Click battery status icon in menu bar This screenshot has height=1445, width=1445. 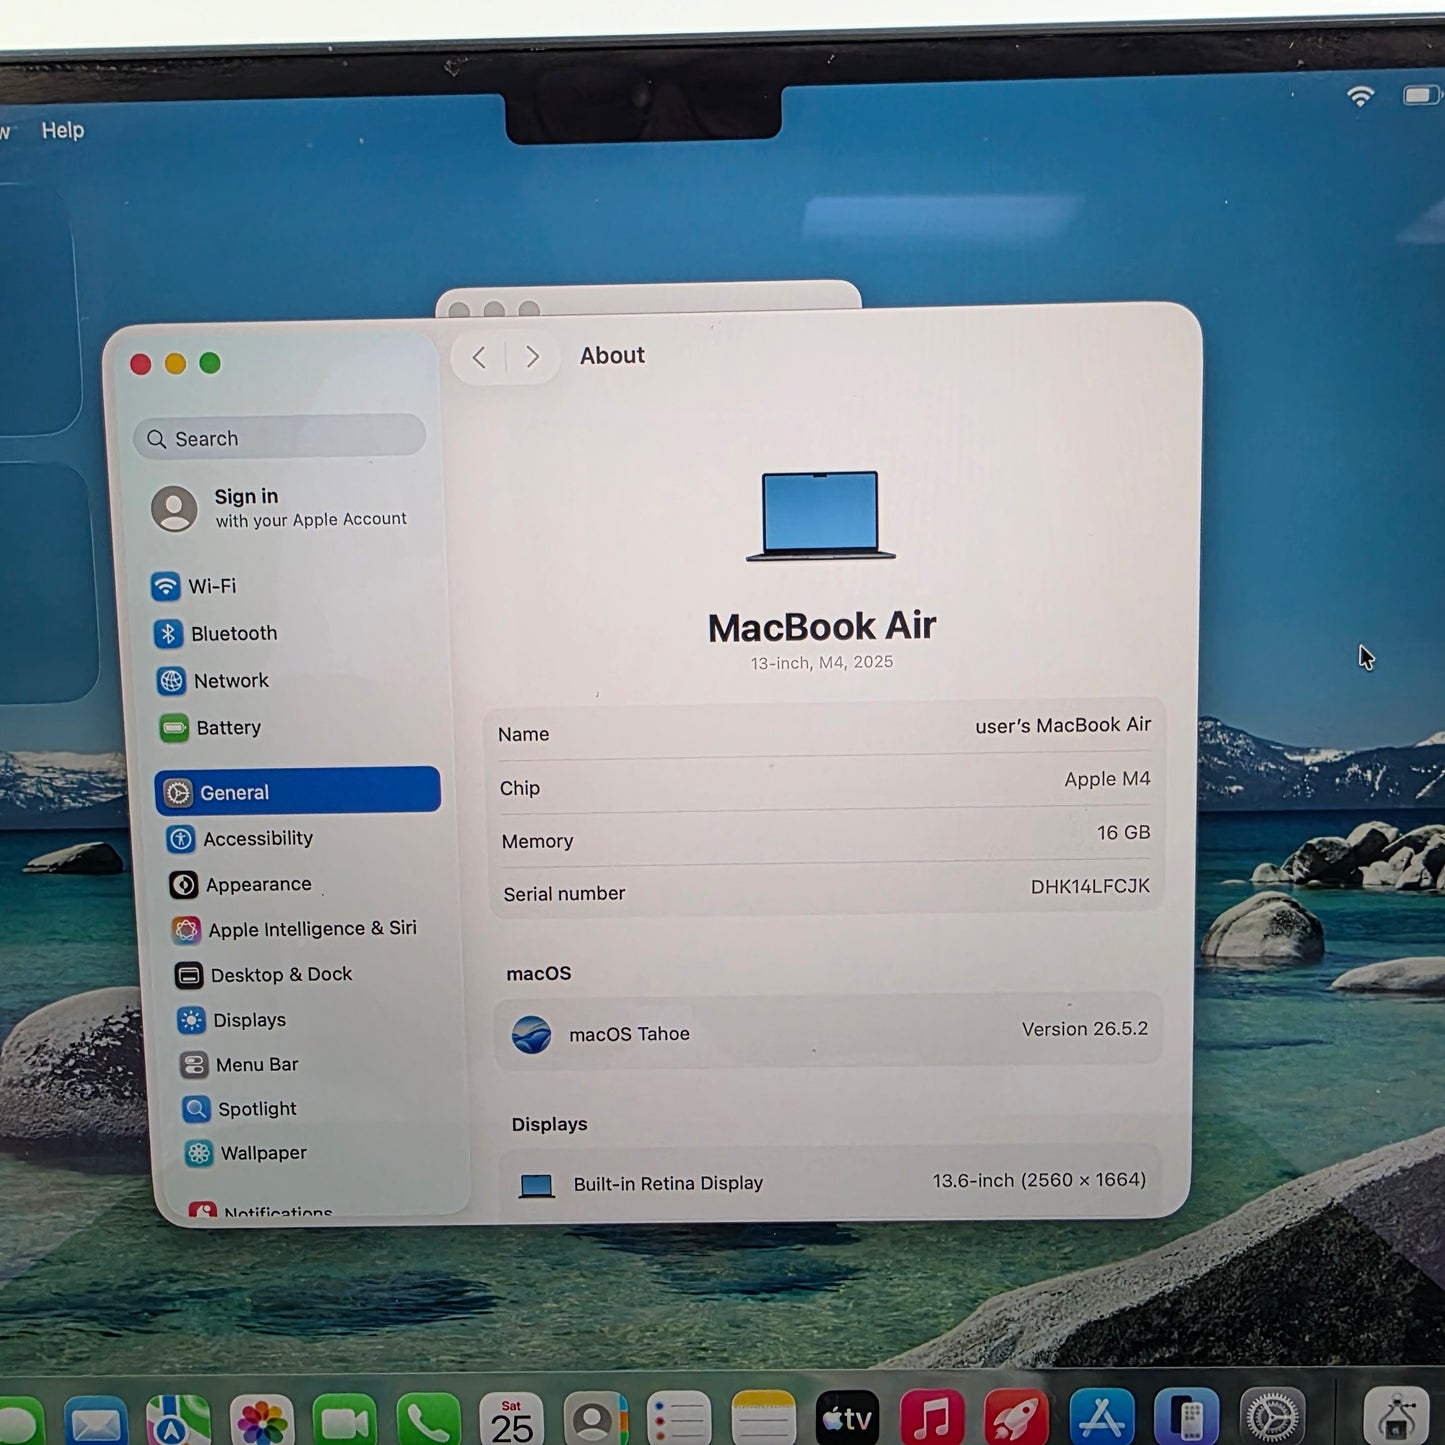tap(1420, 96)
